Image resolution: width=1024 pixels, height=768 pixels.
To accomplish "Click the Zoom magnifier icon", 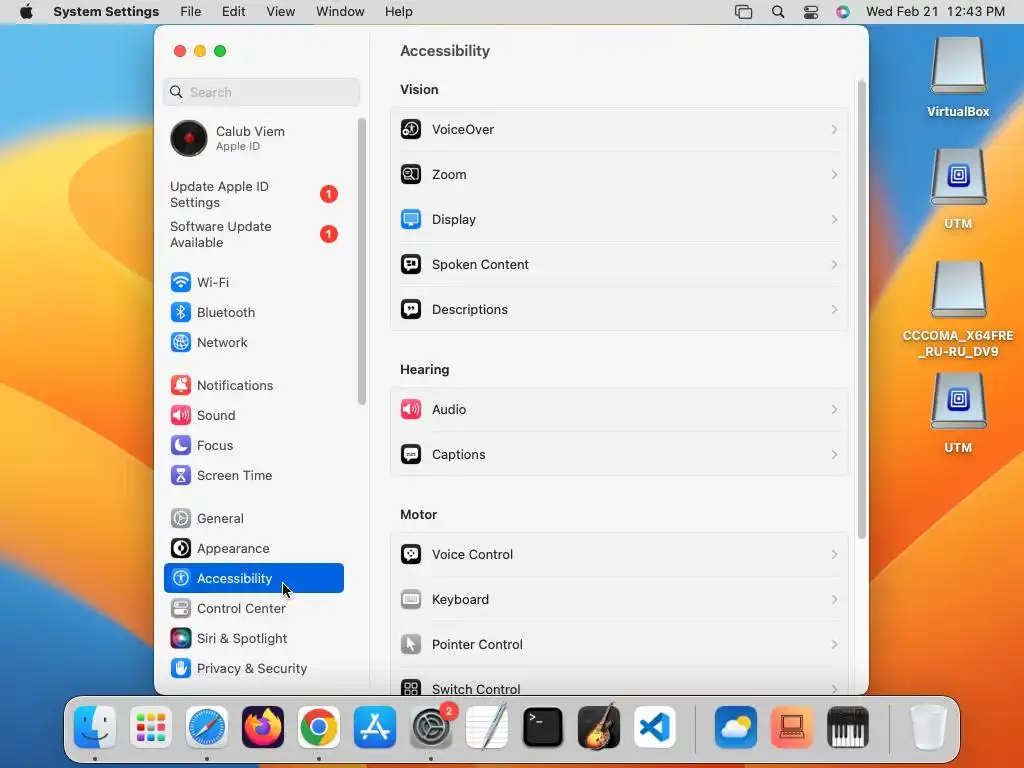I will 411,174.
